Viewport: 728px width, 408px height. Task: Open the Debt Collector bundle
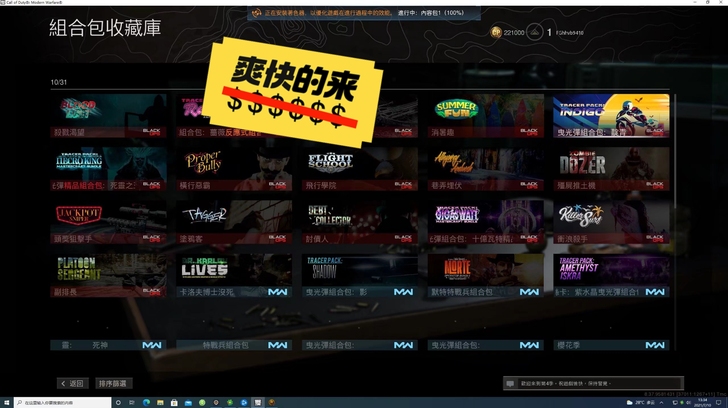(x=360, y=222)
